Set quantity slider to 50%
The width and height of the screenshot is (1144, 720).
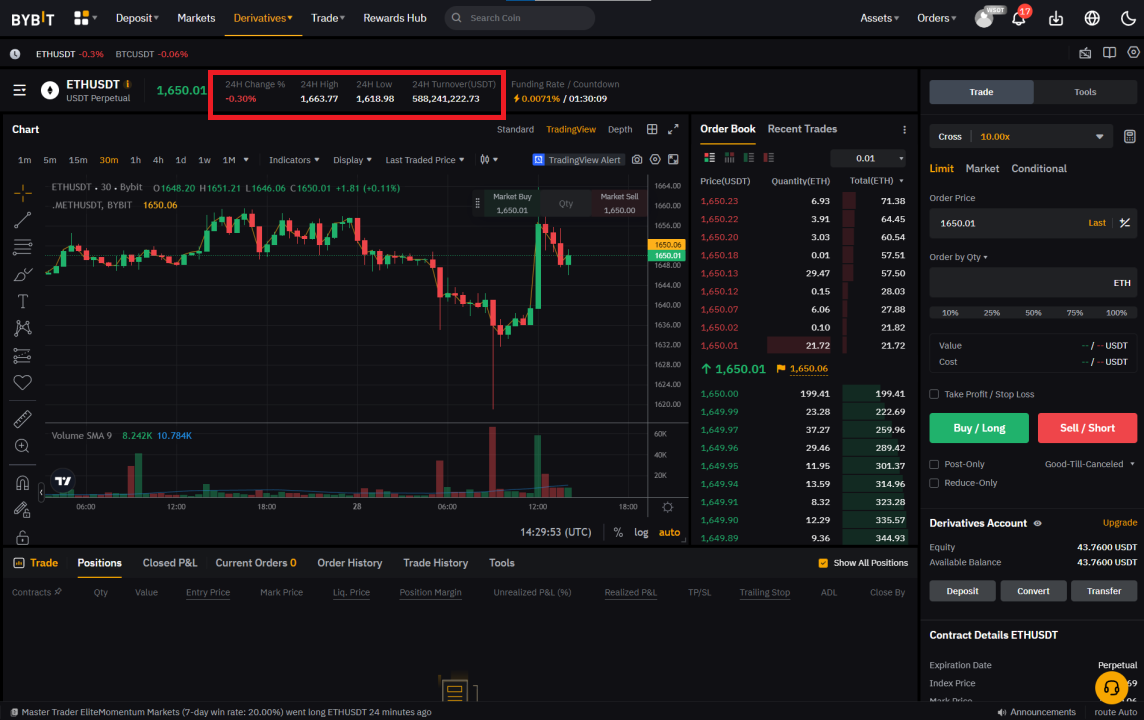[x=1033, y=313]
